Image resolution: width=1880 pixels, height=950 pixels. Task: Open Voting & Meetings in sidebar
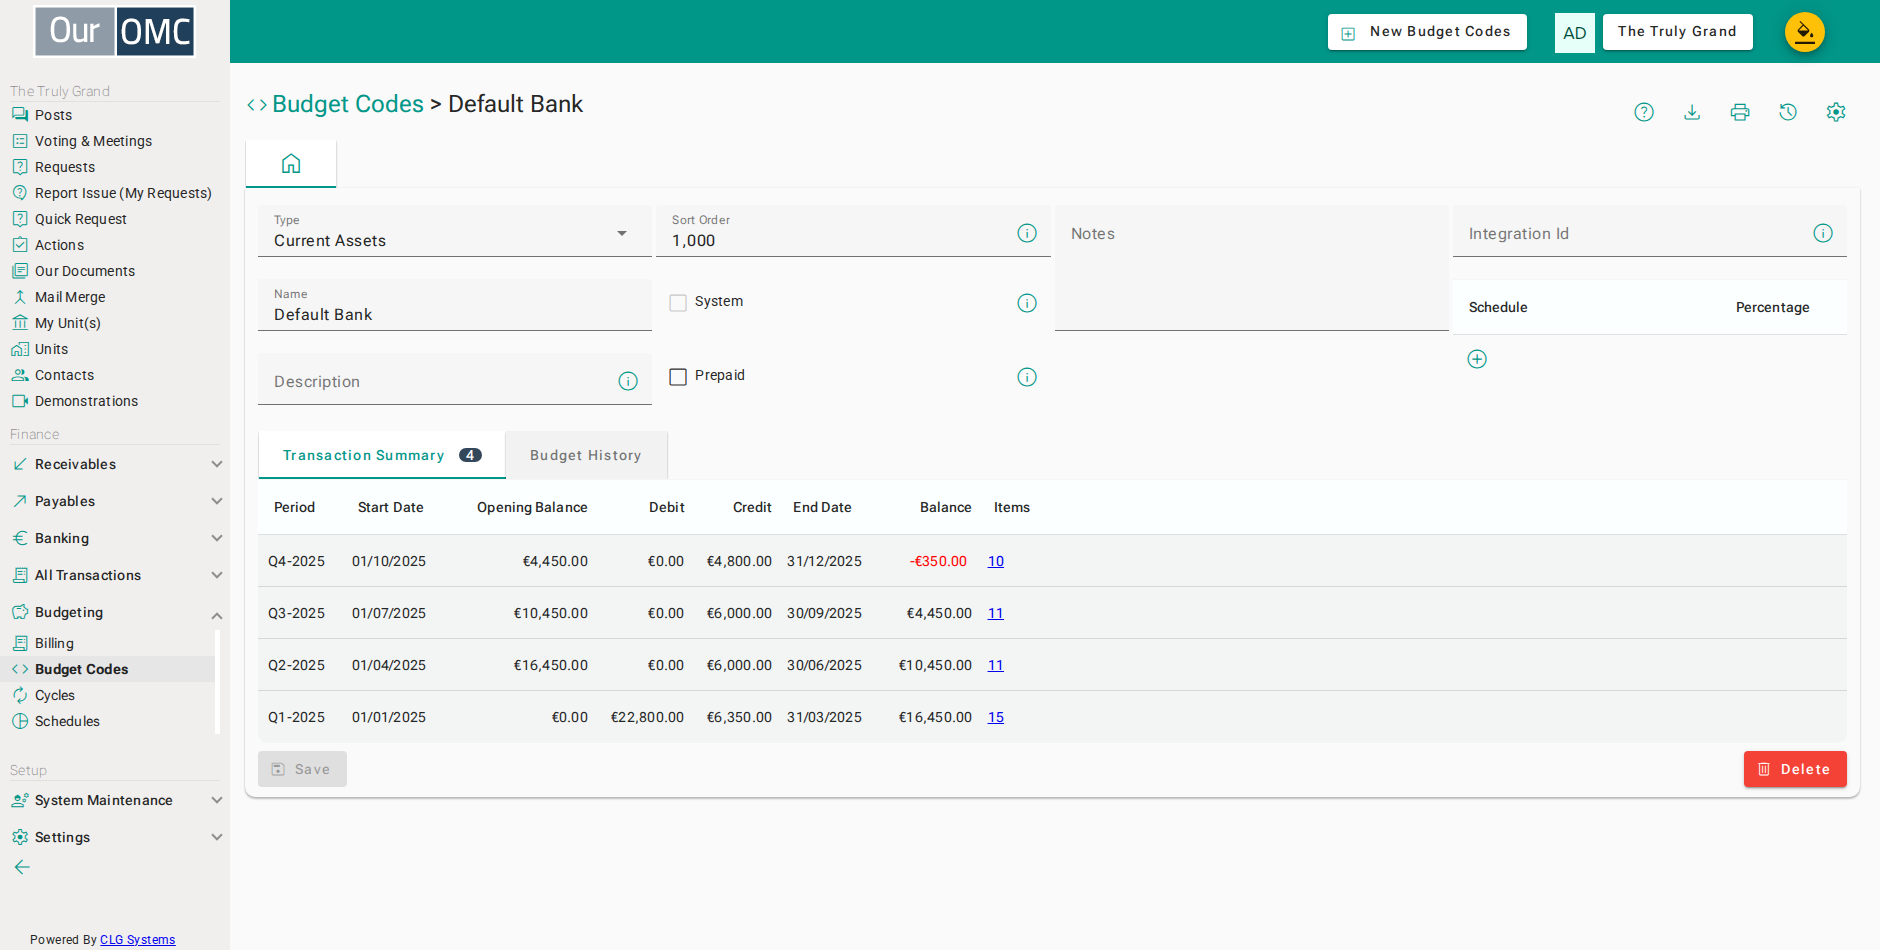(x=94, y=141)
